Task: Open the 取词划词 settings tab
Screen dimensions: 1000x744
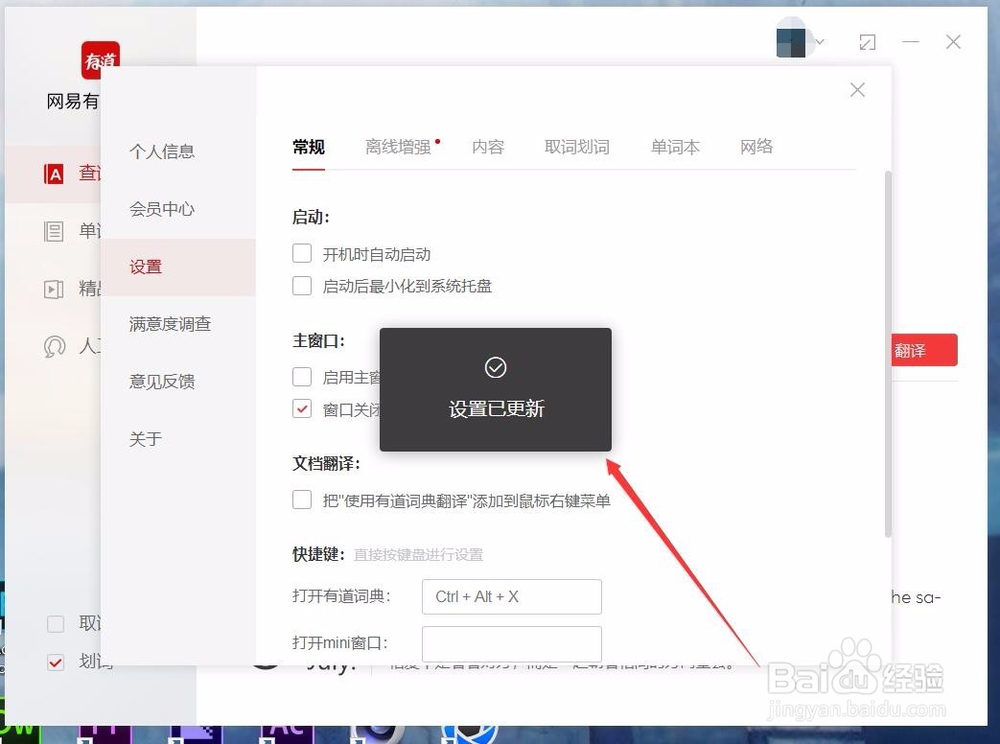Action: point(577,146)
